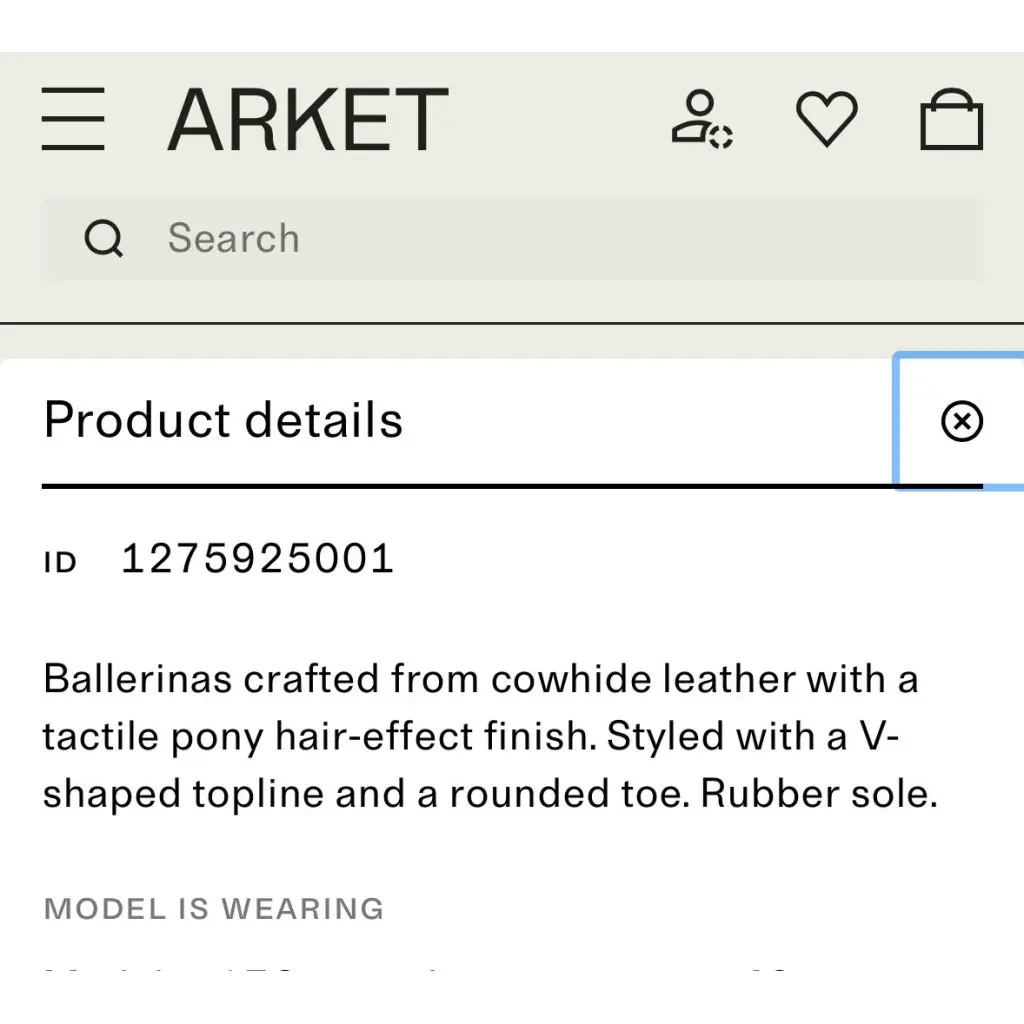Click the magnifying glass search icon
1024x1024 pixels.
[103, 239]
